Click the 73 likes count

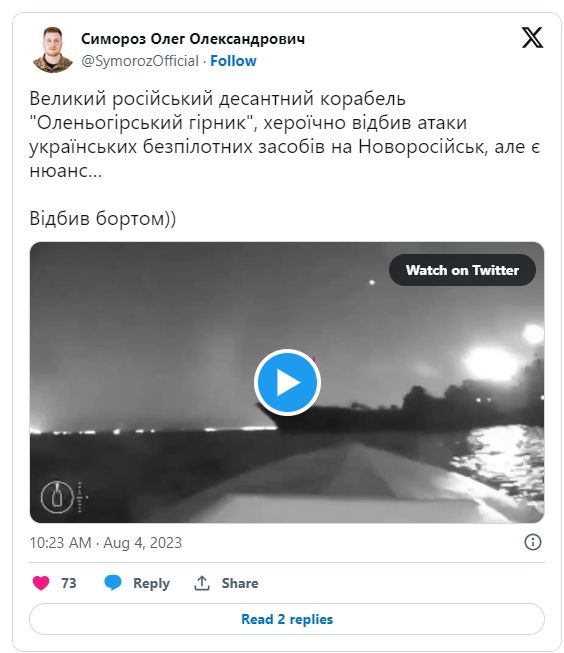point(69,583)
